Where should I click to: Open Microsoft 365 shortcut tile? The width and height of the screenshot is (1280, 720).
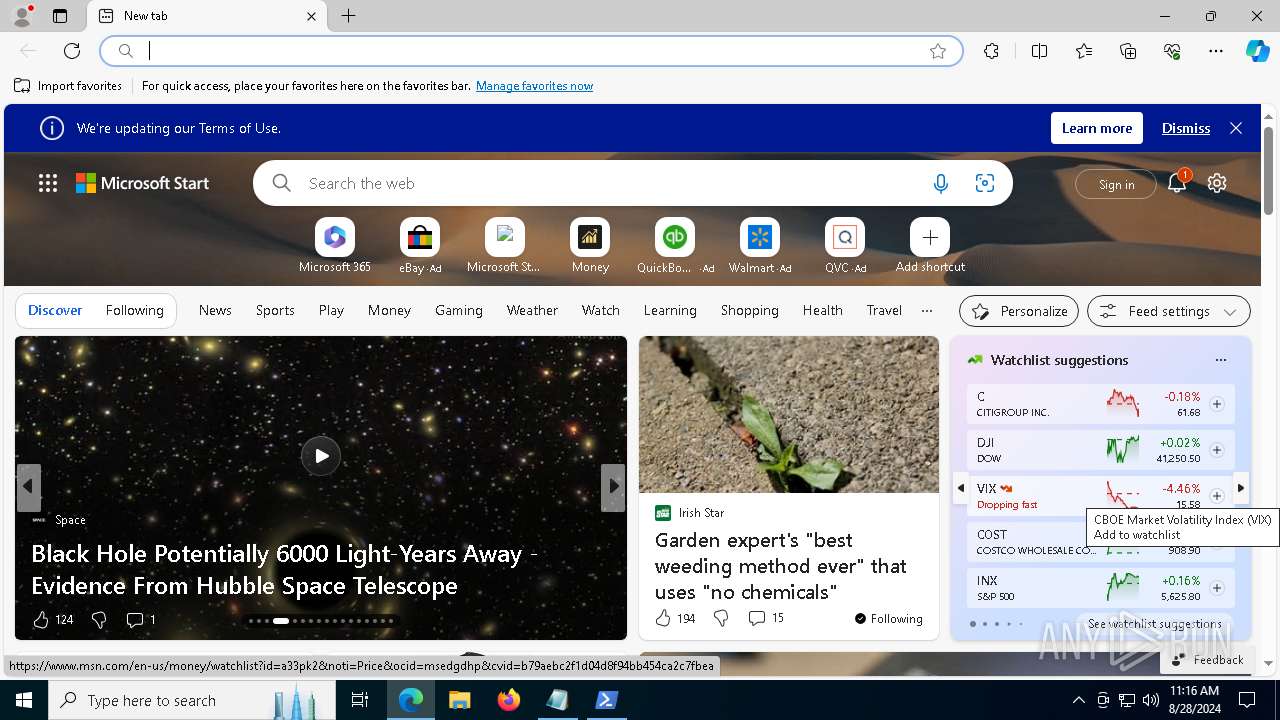335,246
